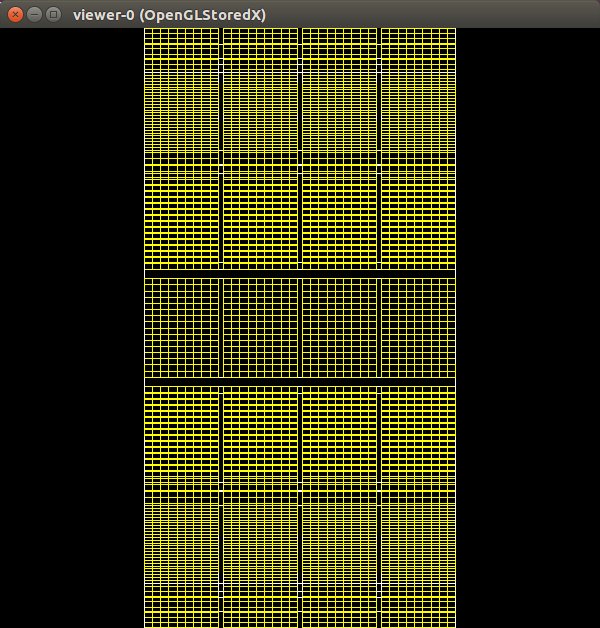Image resolution: width=600 pixels, height=628 pixels.
Task: Close the viewer-0 window
Action: click(15, 15)
